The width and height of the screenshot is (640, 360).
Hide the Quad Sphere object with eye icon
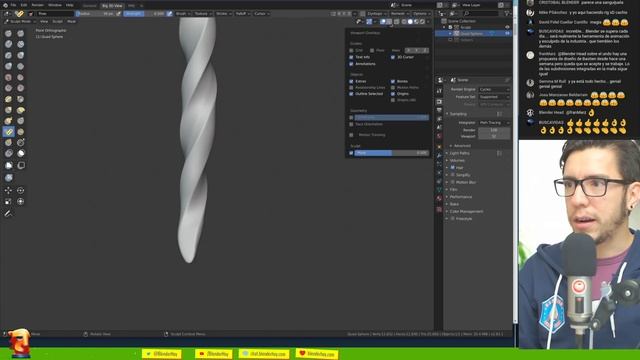point(507,33)
